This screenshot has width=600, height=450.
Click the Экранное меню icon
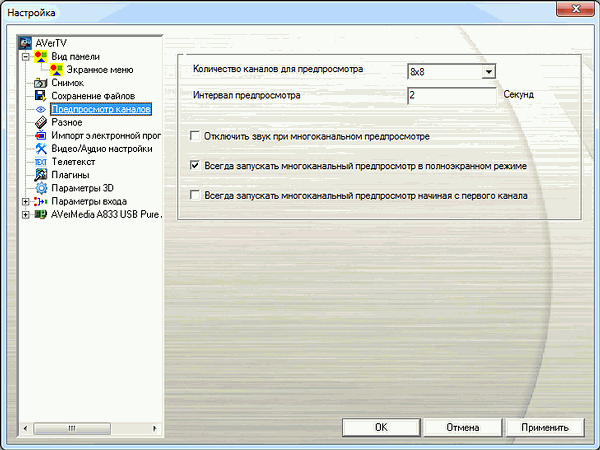pyautogui.click(x=56, y=70)
